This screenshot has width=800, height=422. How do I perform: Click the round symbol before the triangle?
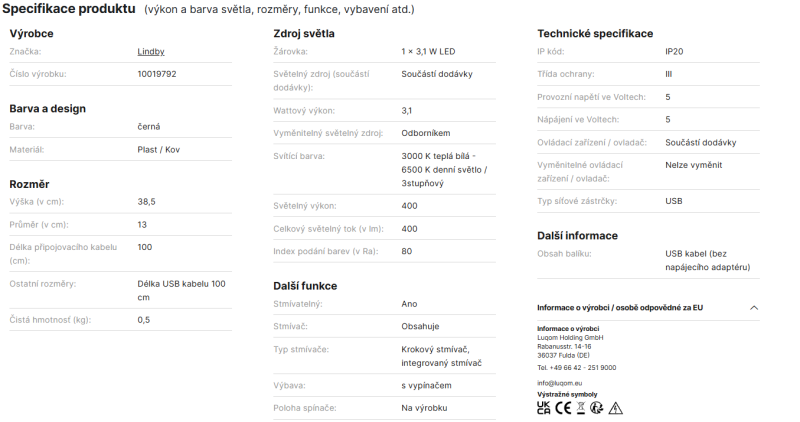[596, 408]
